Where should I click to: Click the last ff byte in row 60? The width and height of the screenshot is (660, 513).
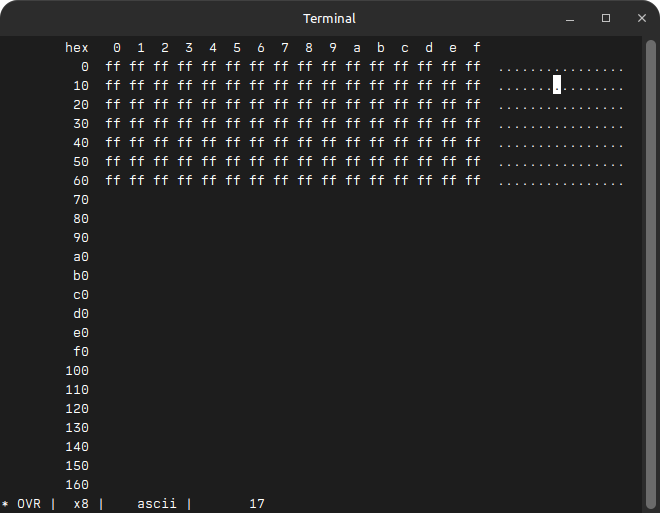(473, 181)
